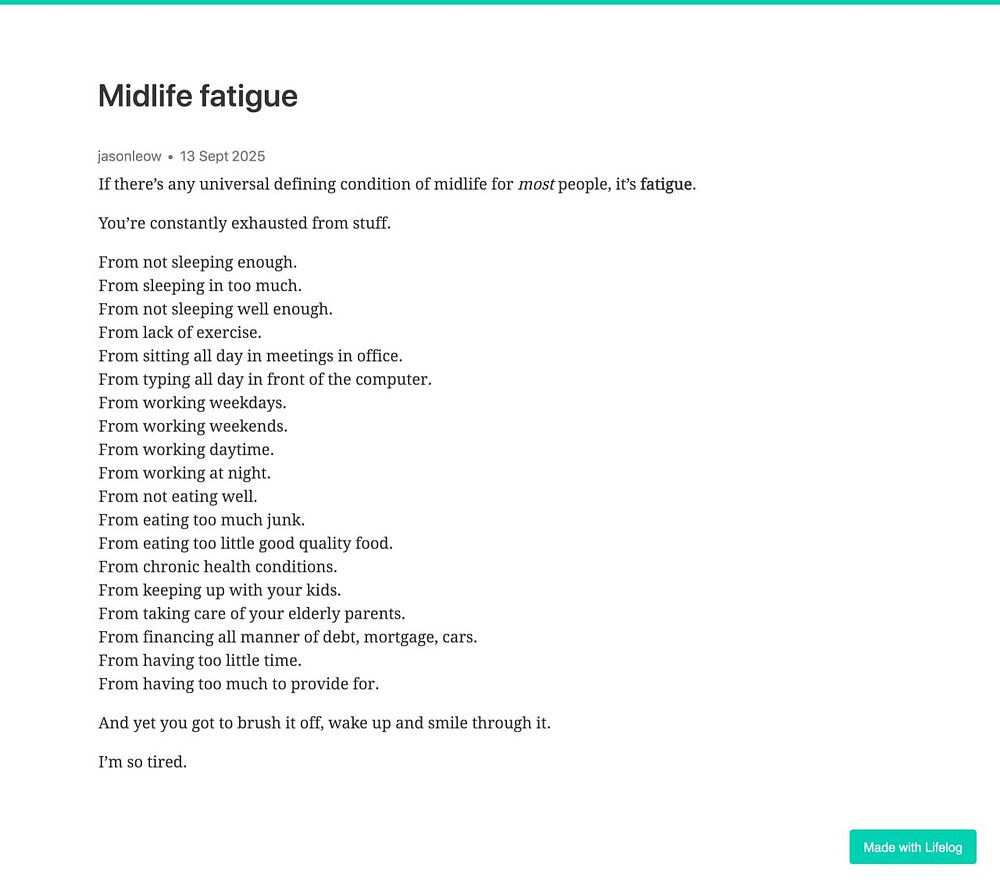Click 'From financing all manner of debt' line
The height and width of the screenshot is (884, 1000).
coord(287,637)
